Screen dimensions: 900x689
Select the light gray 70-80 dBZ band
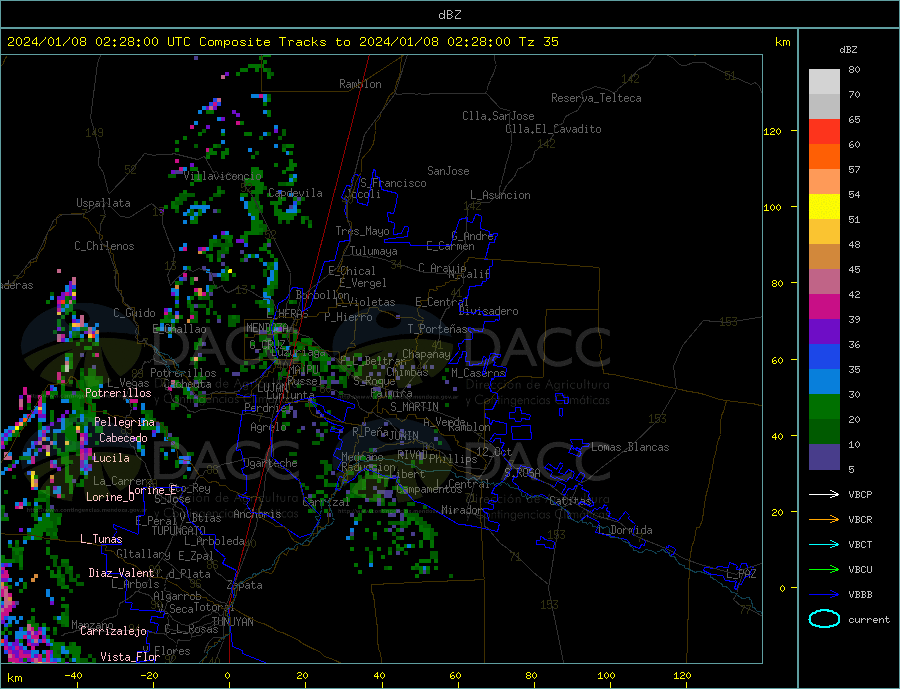pyautogui.click(x=824, y=82)
